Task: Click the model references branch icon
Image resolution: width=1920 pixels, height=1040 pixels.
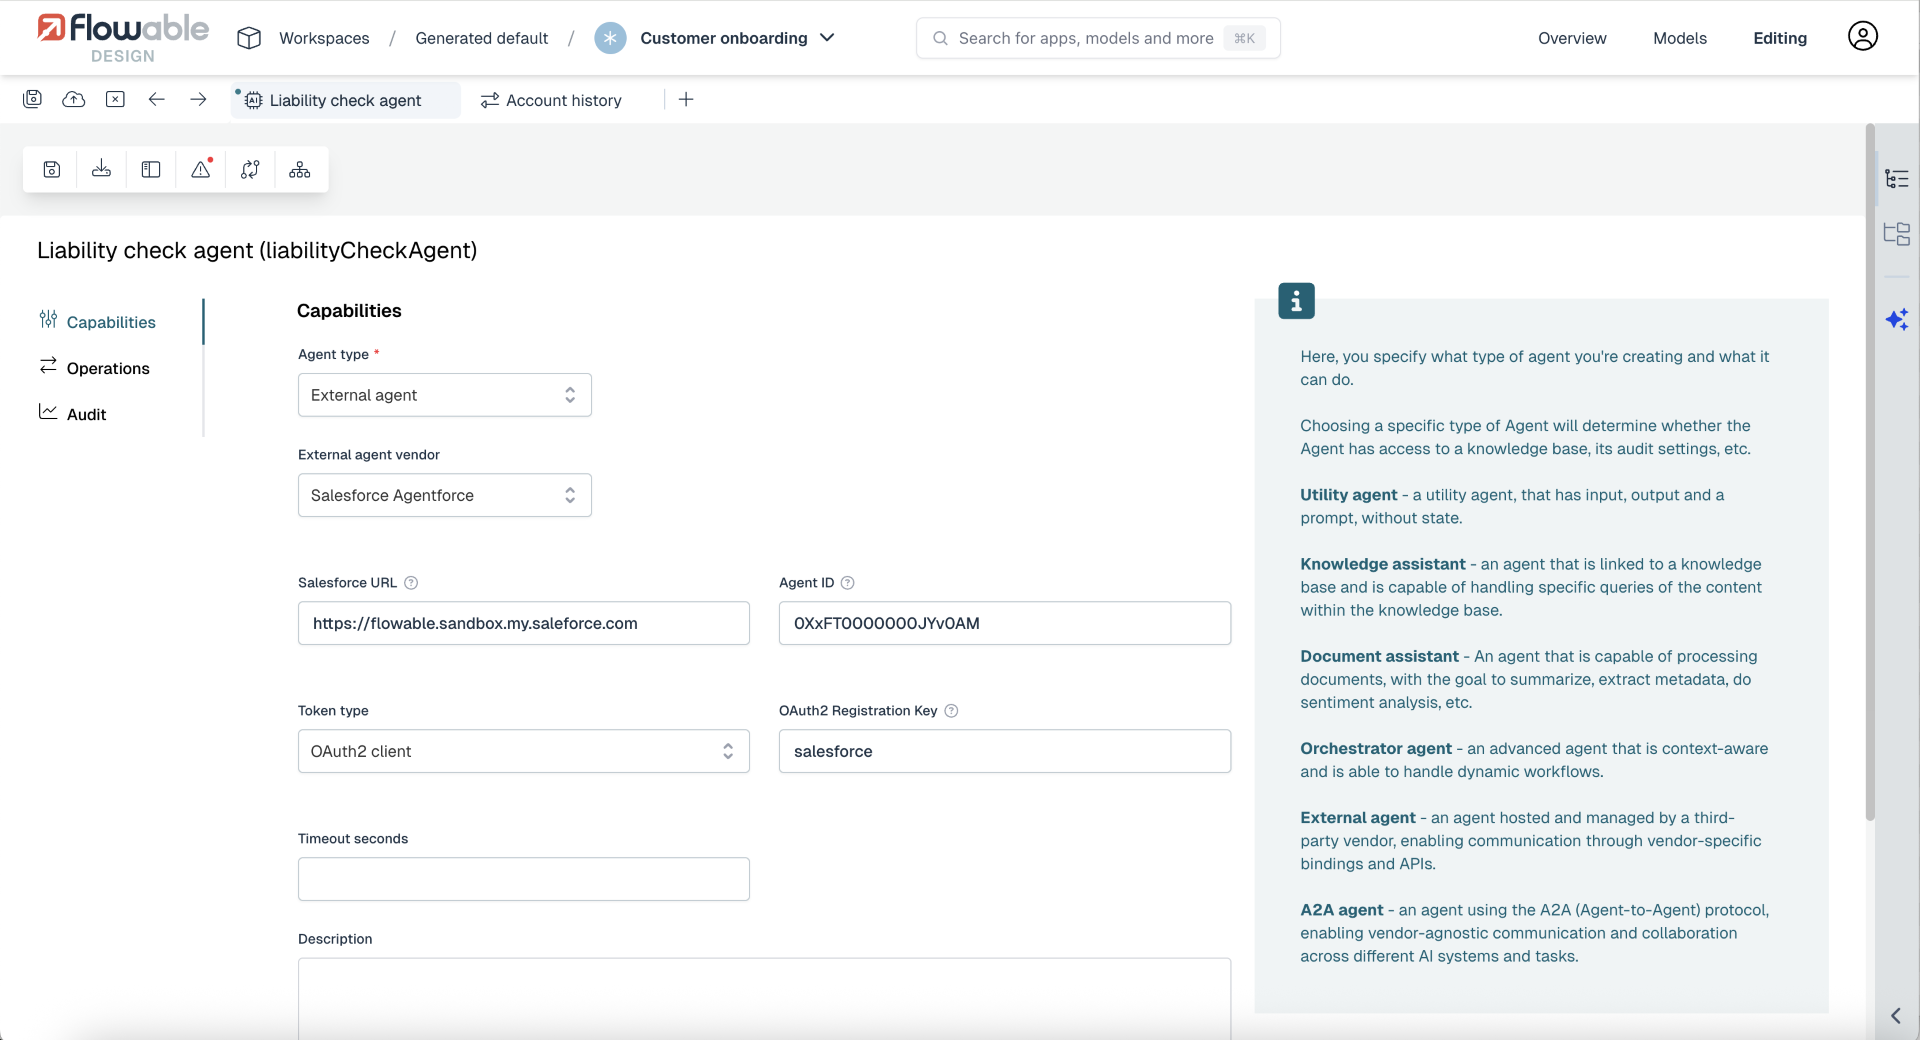Action: [x=250, y=170]
